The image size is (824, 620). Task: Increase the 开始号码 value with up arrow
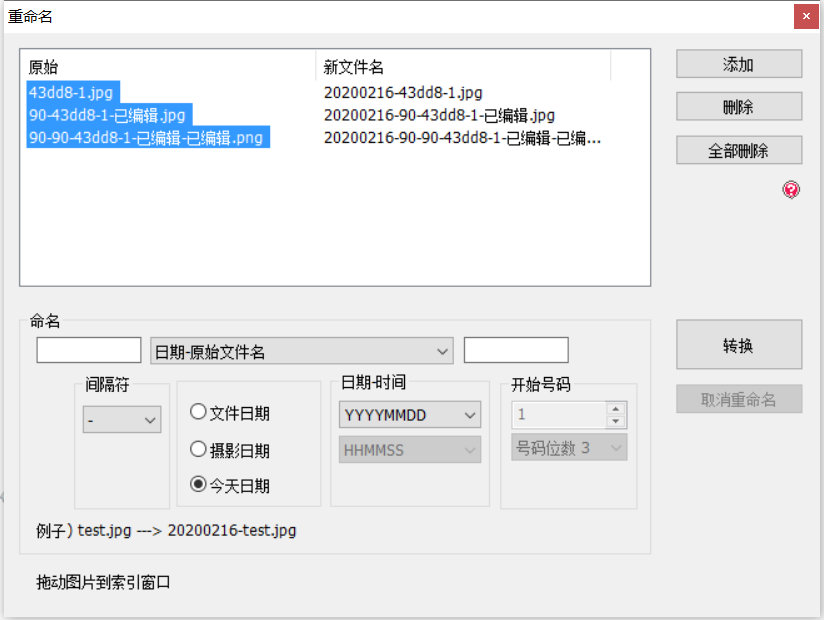click(615, 408)
